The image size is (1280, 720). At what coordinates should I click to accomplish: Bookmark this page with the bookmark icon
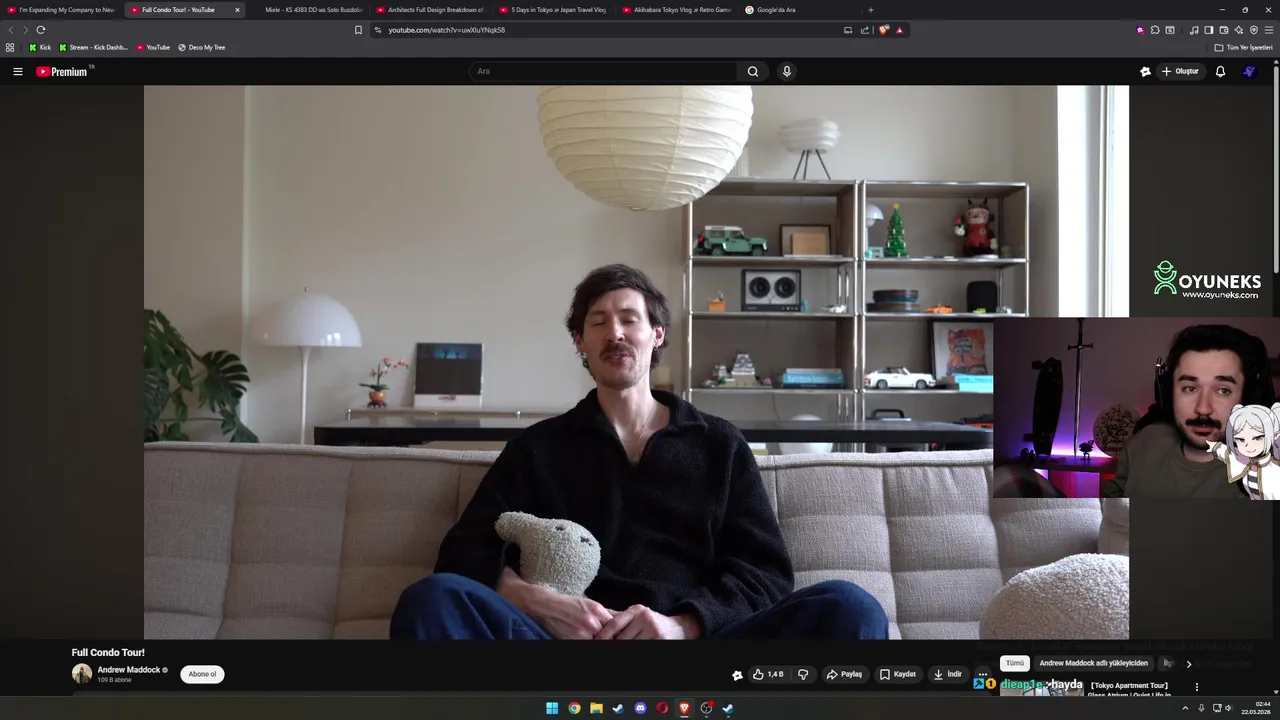(358, 30)
